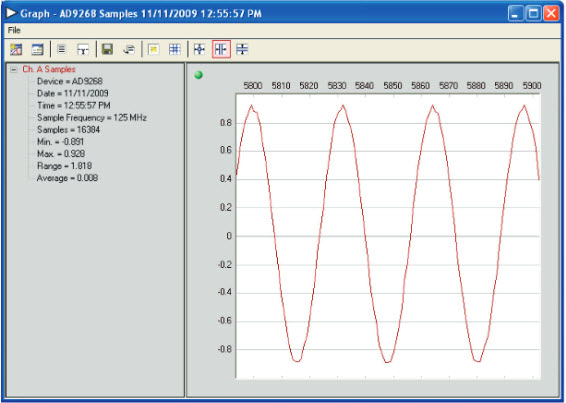Click the window-form toolbar icon
566x403 pixels.
coord(37,49)
